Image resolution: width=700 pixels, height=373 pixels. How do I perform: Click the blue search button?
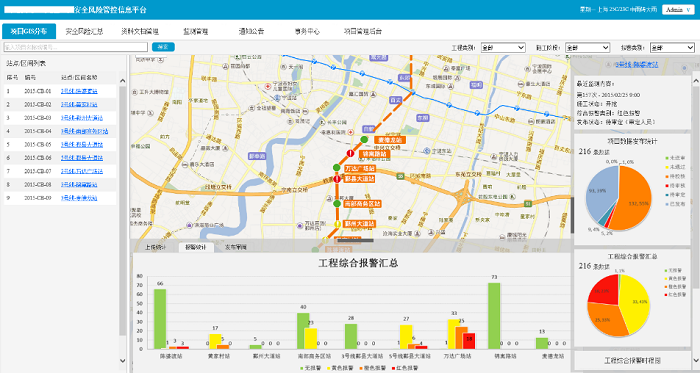point(163,47)
